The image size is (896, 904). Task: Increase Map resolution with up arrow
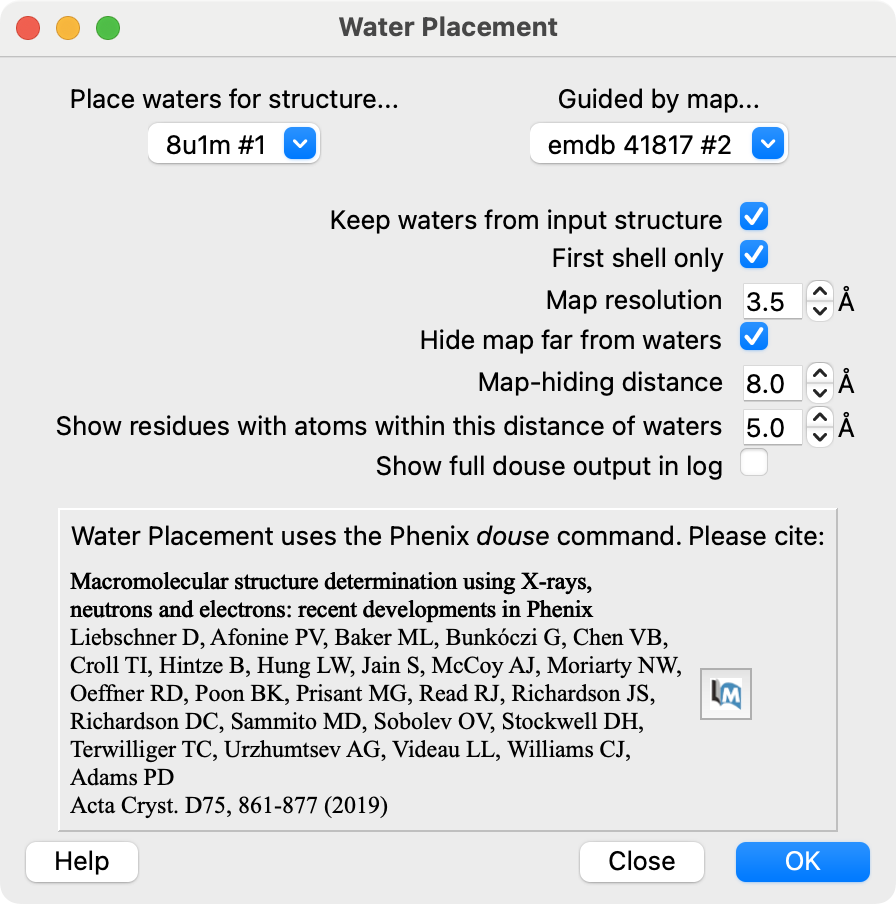coord(819,292)
